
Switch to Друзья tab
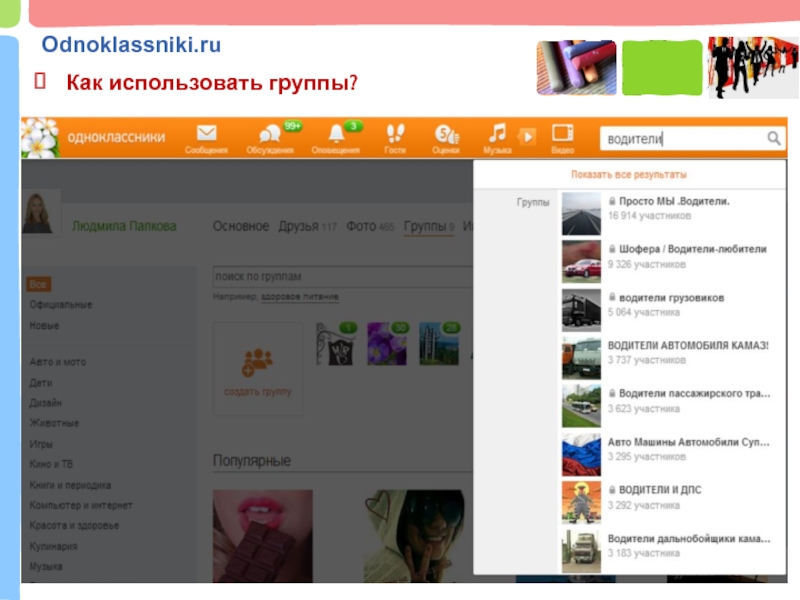[307, 226]
